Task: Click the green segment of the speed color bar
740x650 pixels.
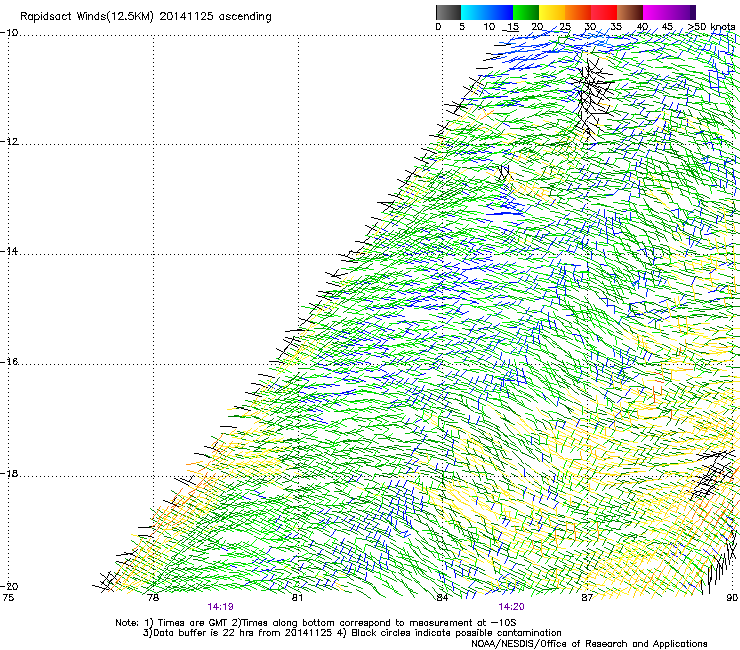Action: click(526, 12)
